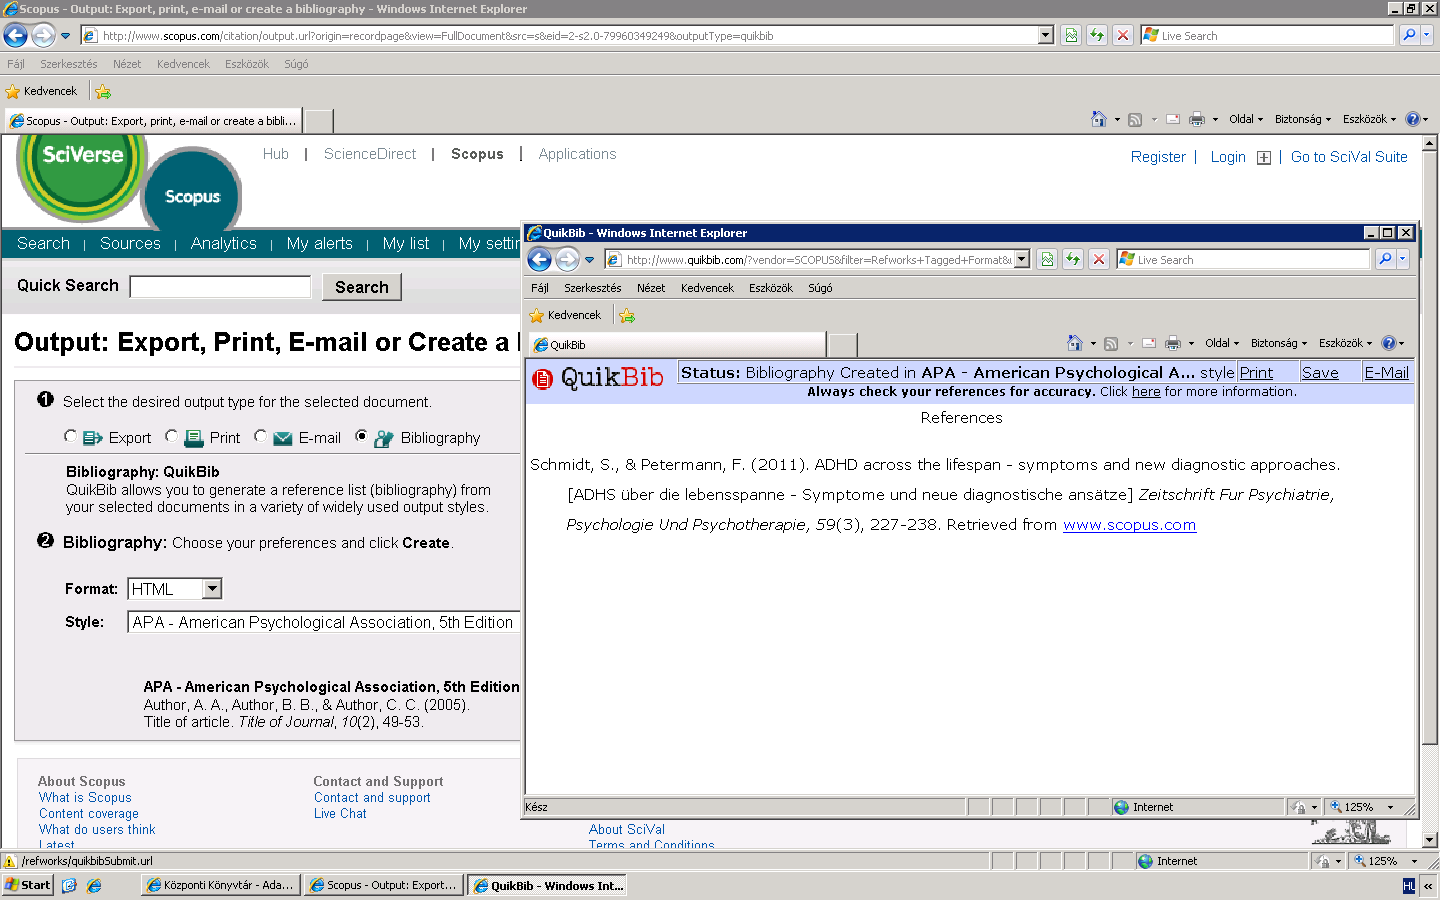
Task: Select the E-mail output radio button
Action: point(260,436)
